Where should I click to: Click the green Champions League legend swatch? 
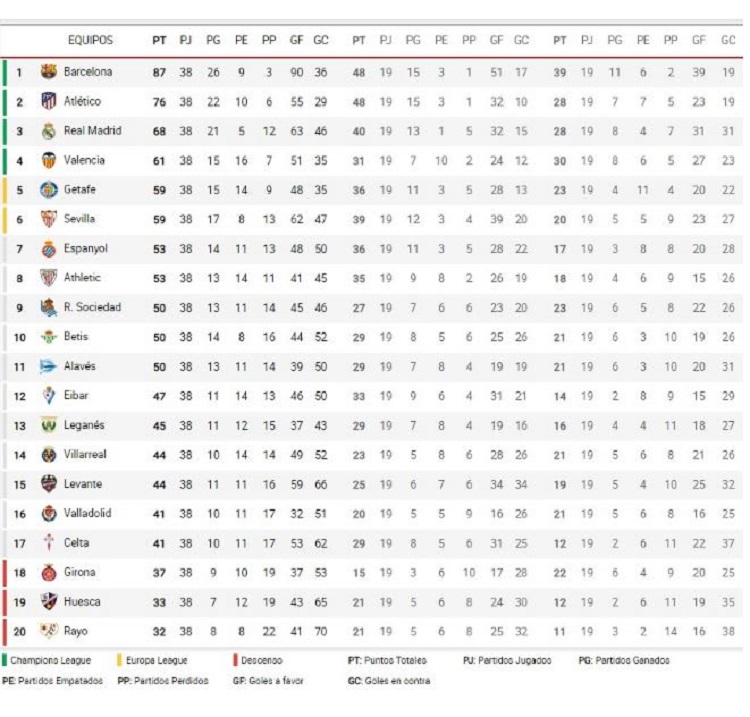[4, 661]
